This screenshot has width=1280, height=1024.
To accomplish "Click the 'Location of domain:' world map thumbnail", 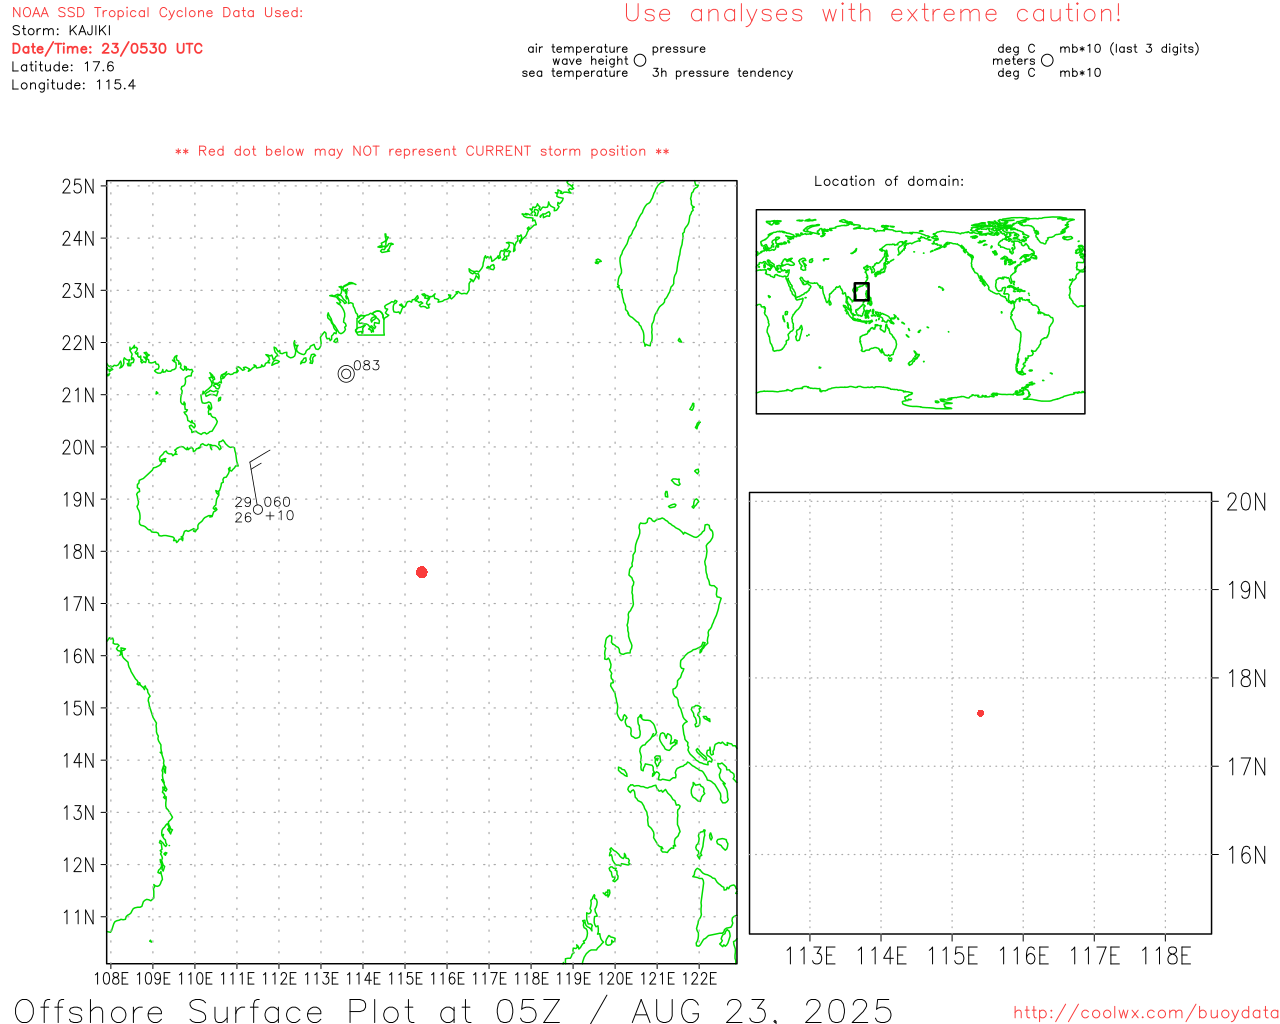I will [x=920, y=311].
